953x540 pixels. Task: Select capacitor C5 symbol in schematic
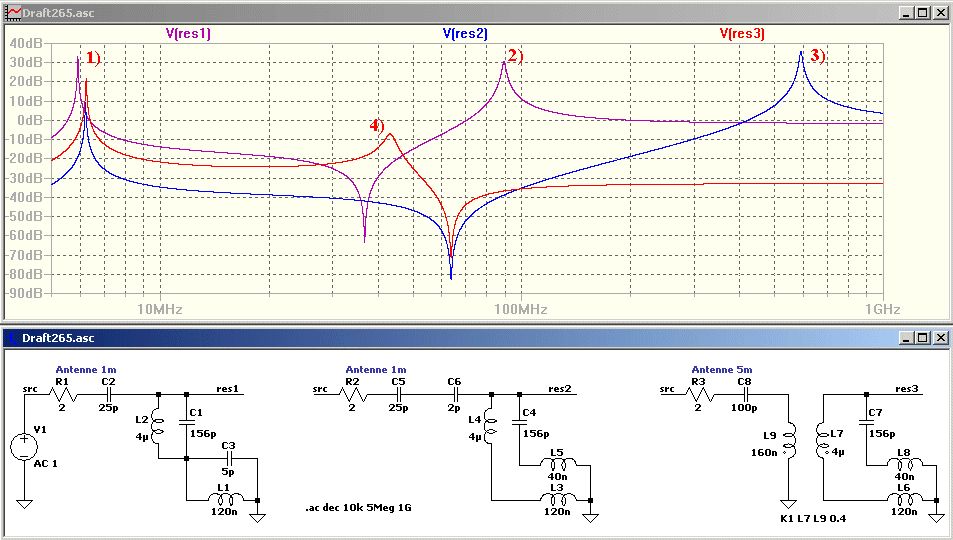pyautogui.click(x=401, y=394)
